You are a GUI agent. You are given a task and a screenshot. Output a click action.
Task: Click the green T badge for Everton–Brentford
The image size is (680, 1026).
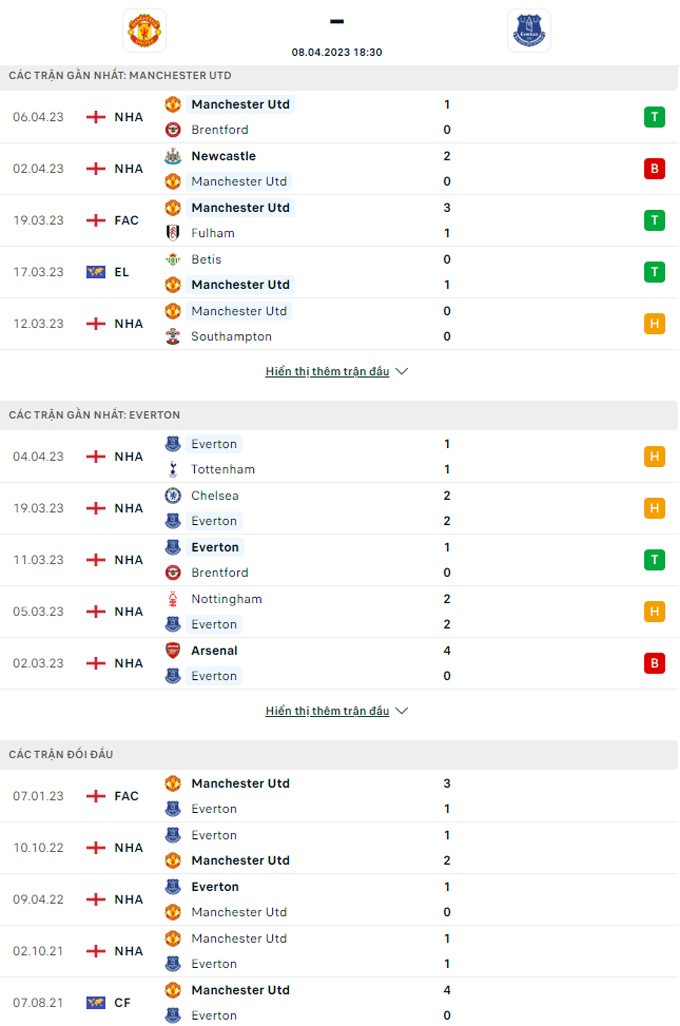(655, 560)
